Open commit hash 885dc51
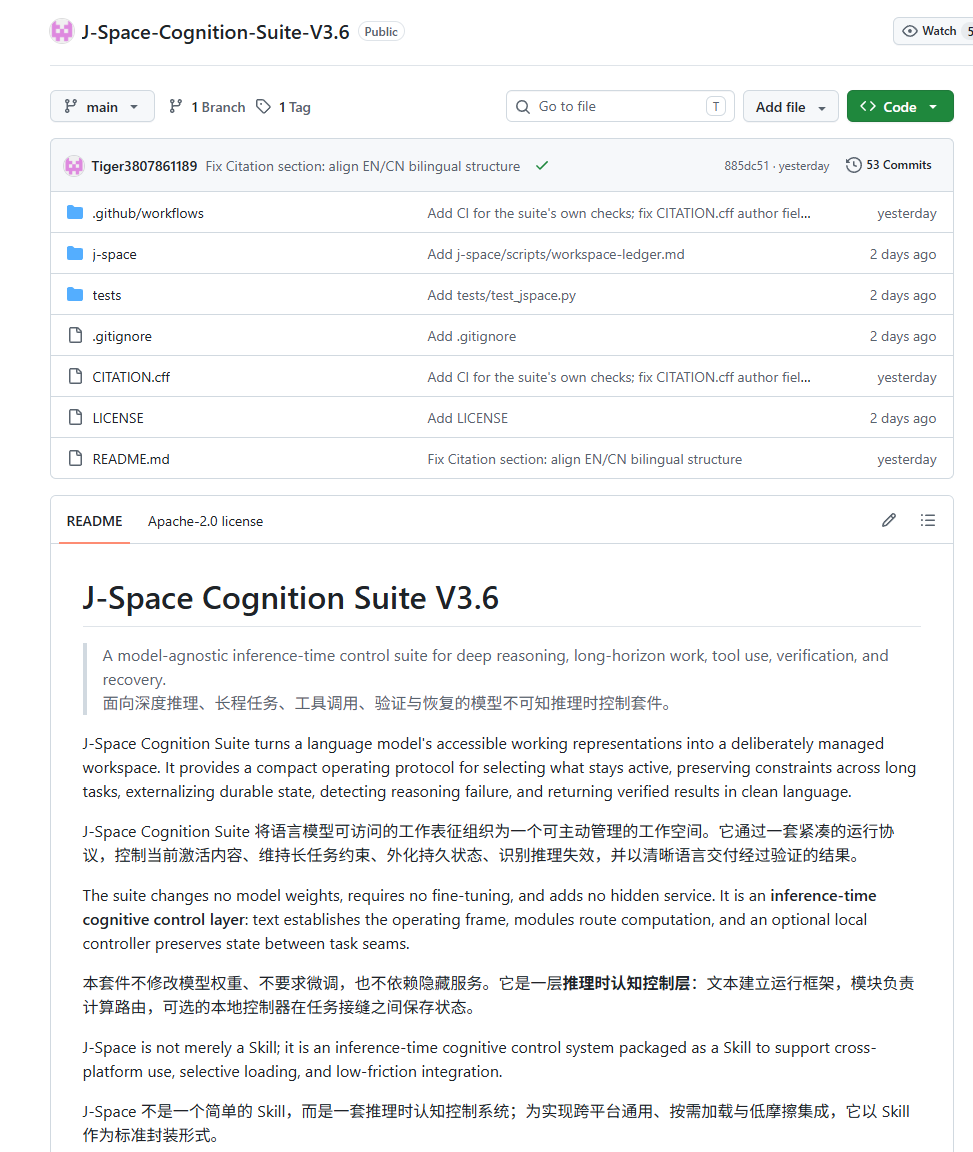 point(746,166)
